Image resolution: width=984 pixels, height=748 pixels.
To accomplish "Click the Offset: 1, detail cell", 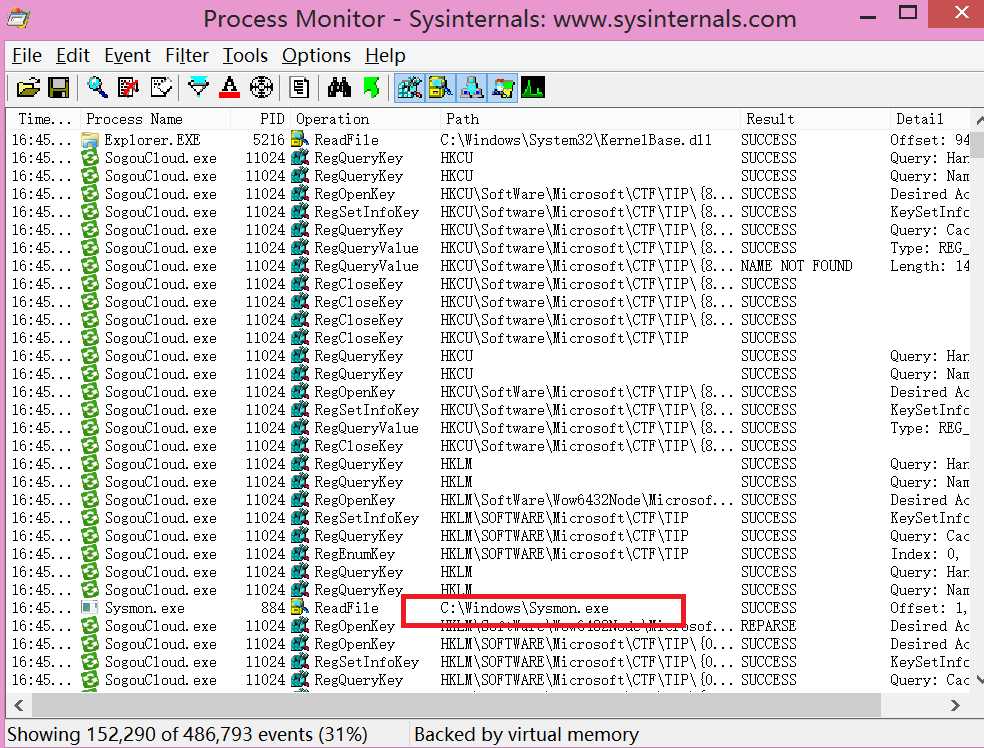I will coord(928,608).
